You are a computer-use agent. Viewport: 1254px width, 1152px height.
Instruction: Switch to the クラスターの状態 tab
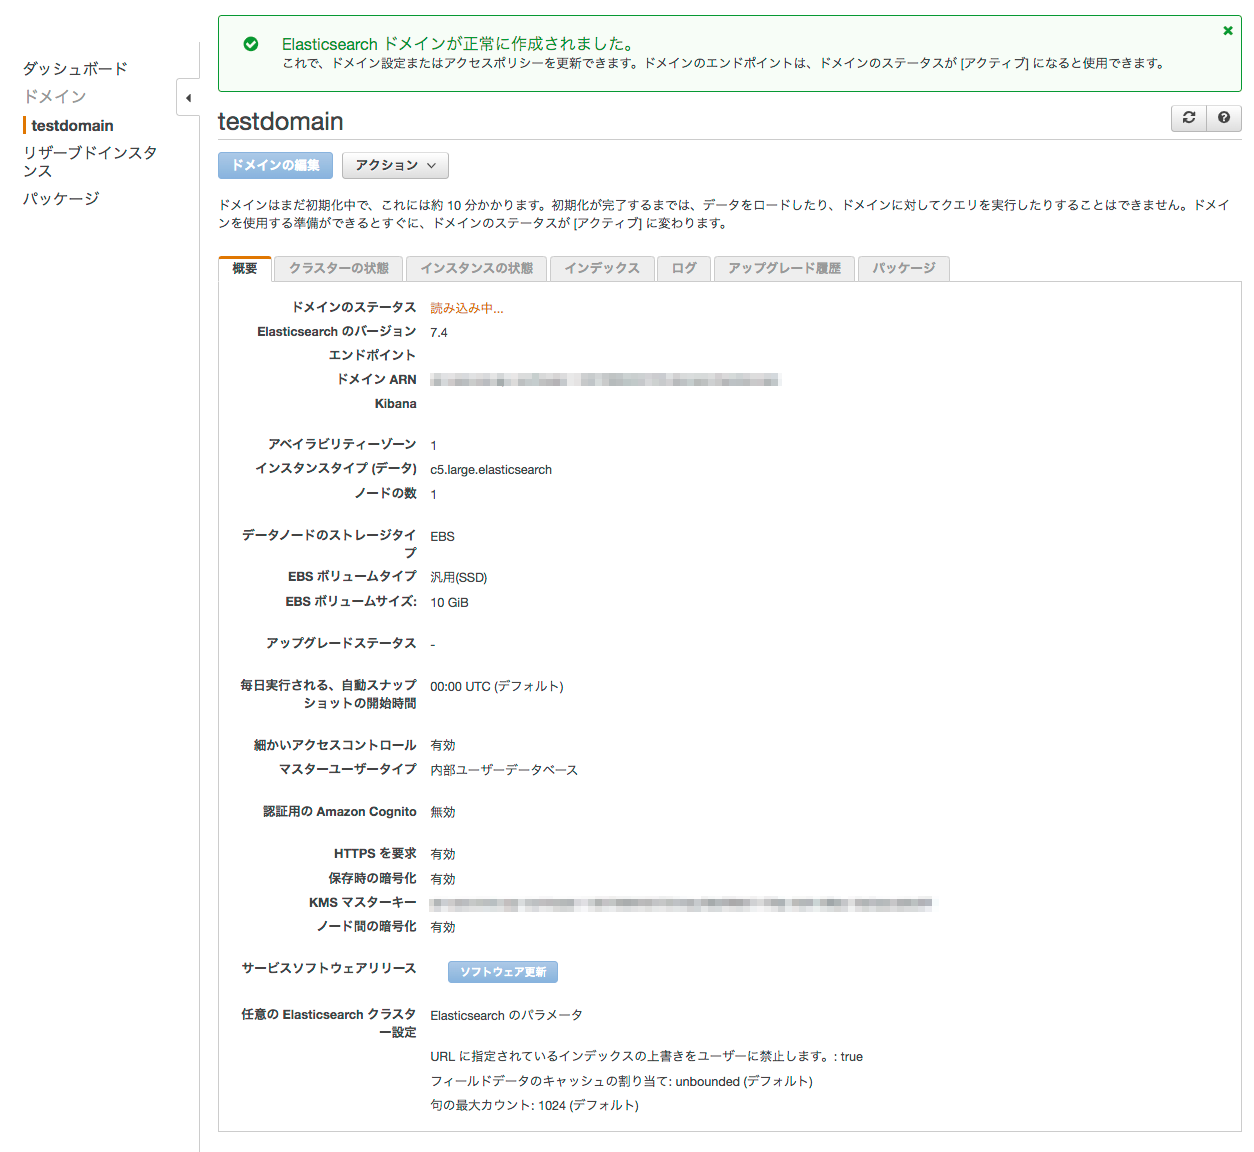click(x=339, y=268)
